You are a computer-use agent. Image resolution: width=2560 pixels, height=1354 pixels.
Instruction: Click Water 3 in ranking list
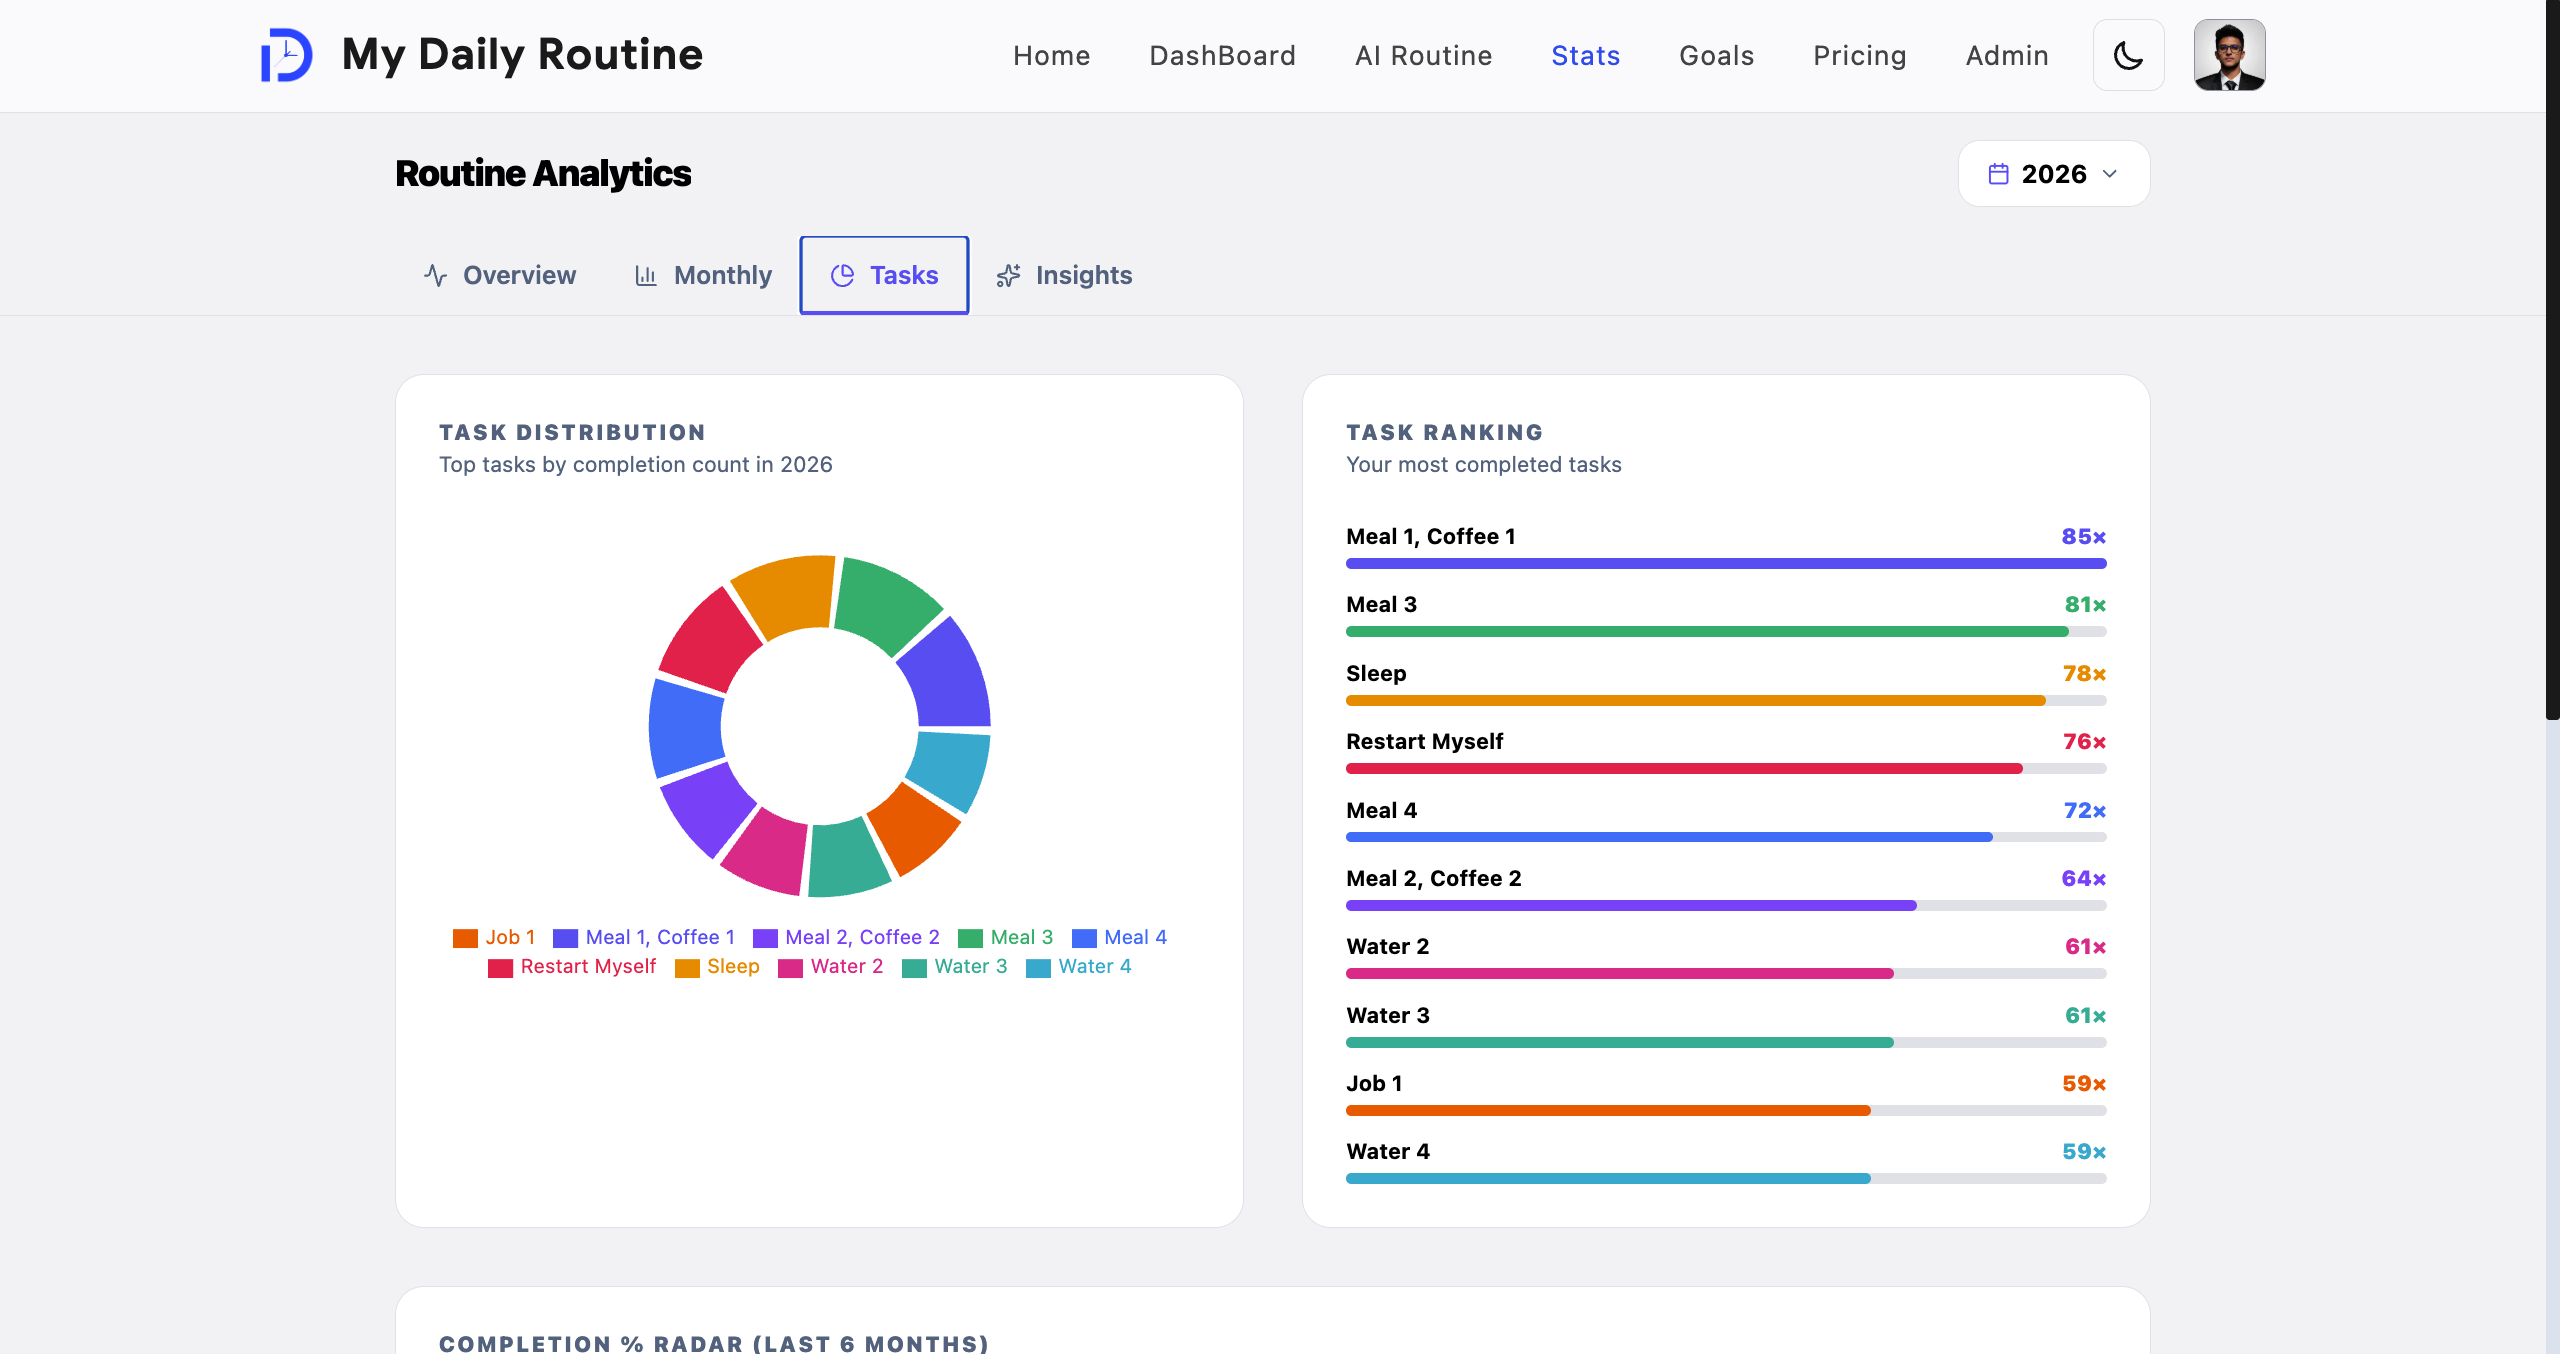click(x=1388, y=1016)
